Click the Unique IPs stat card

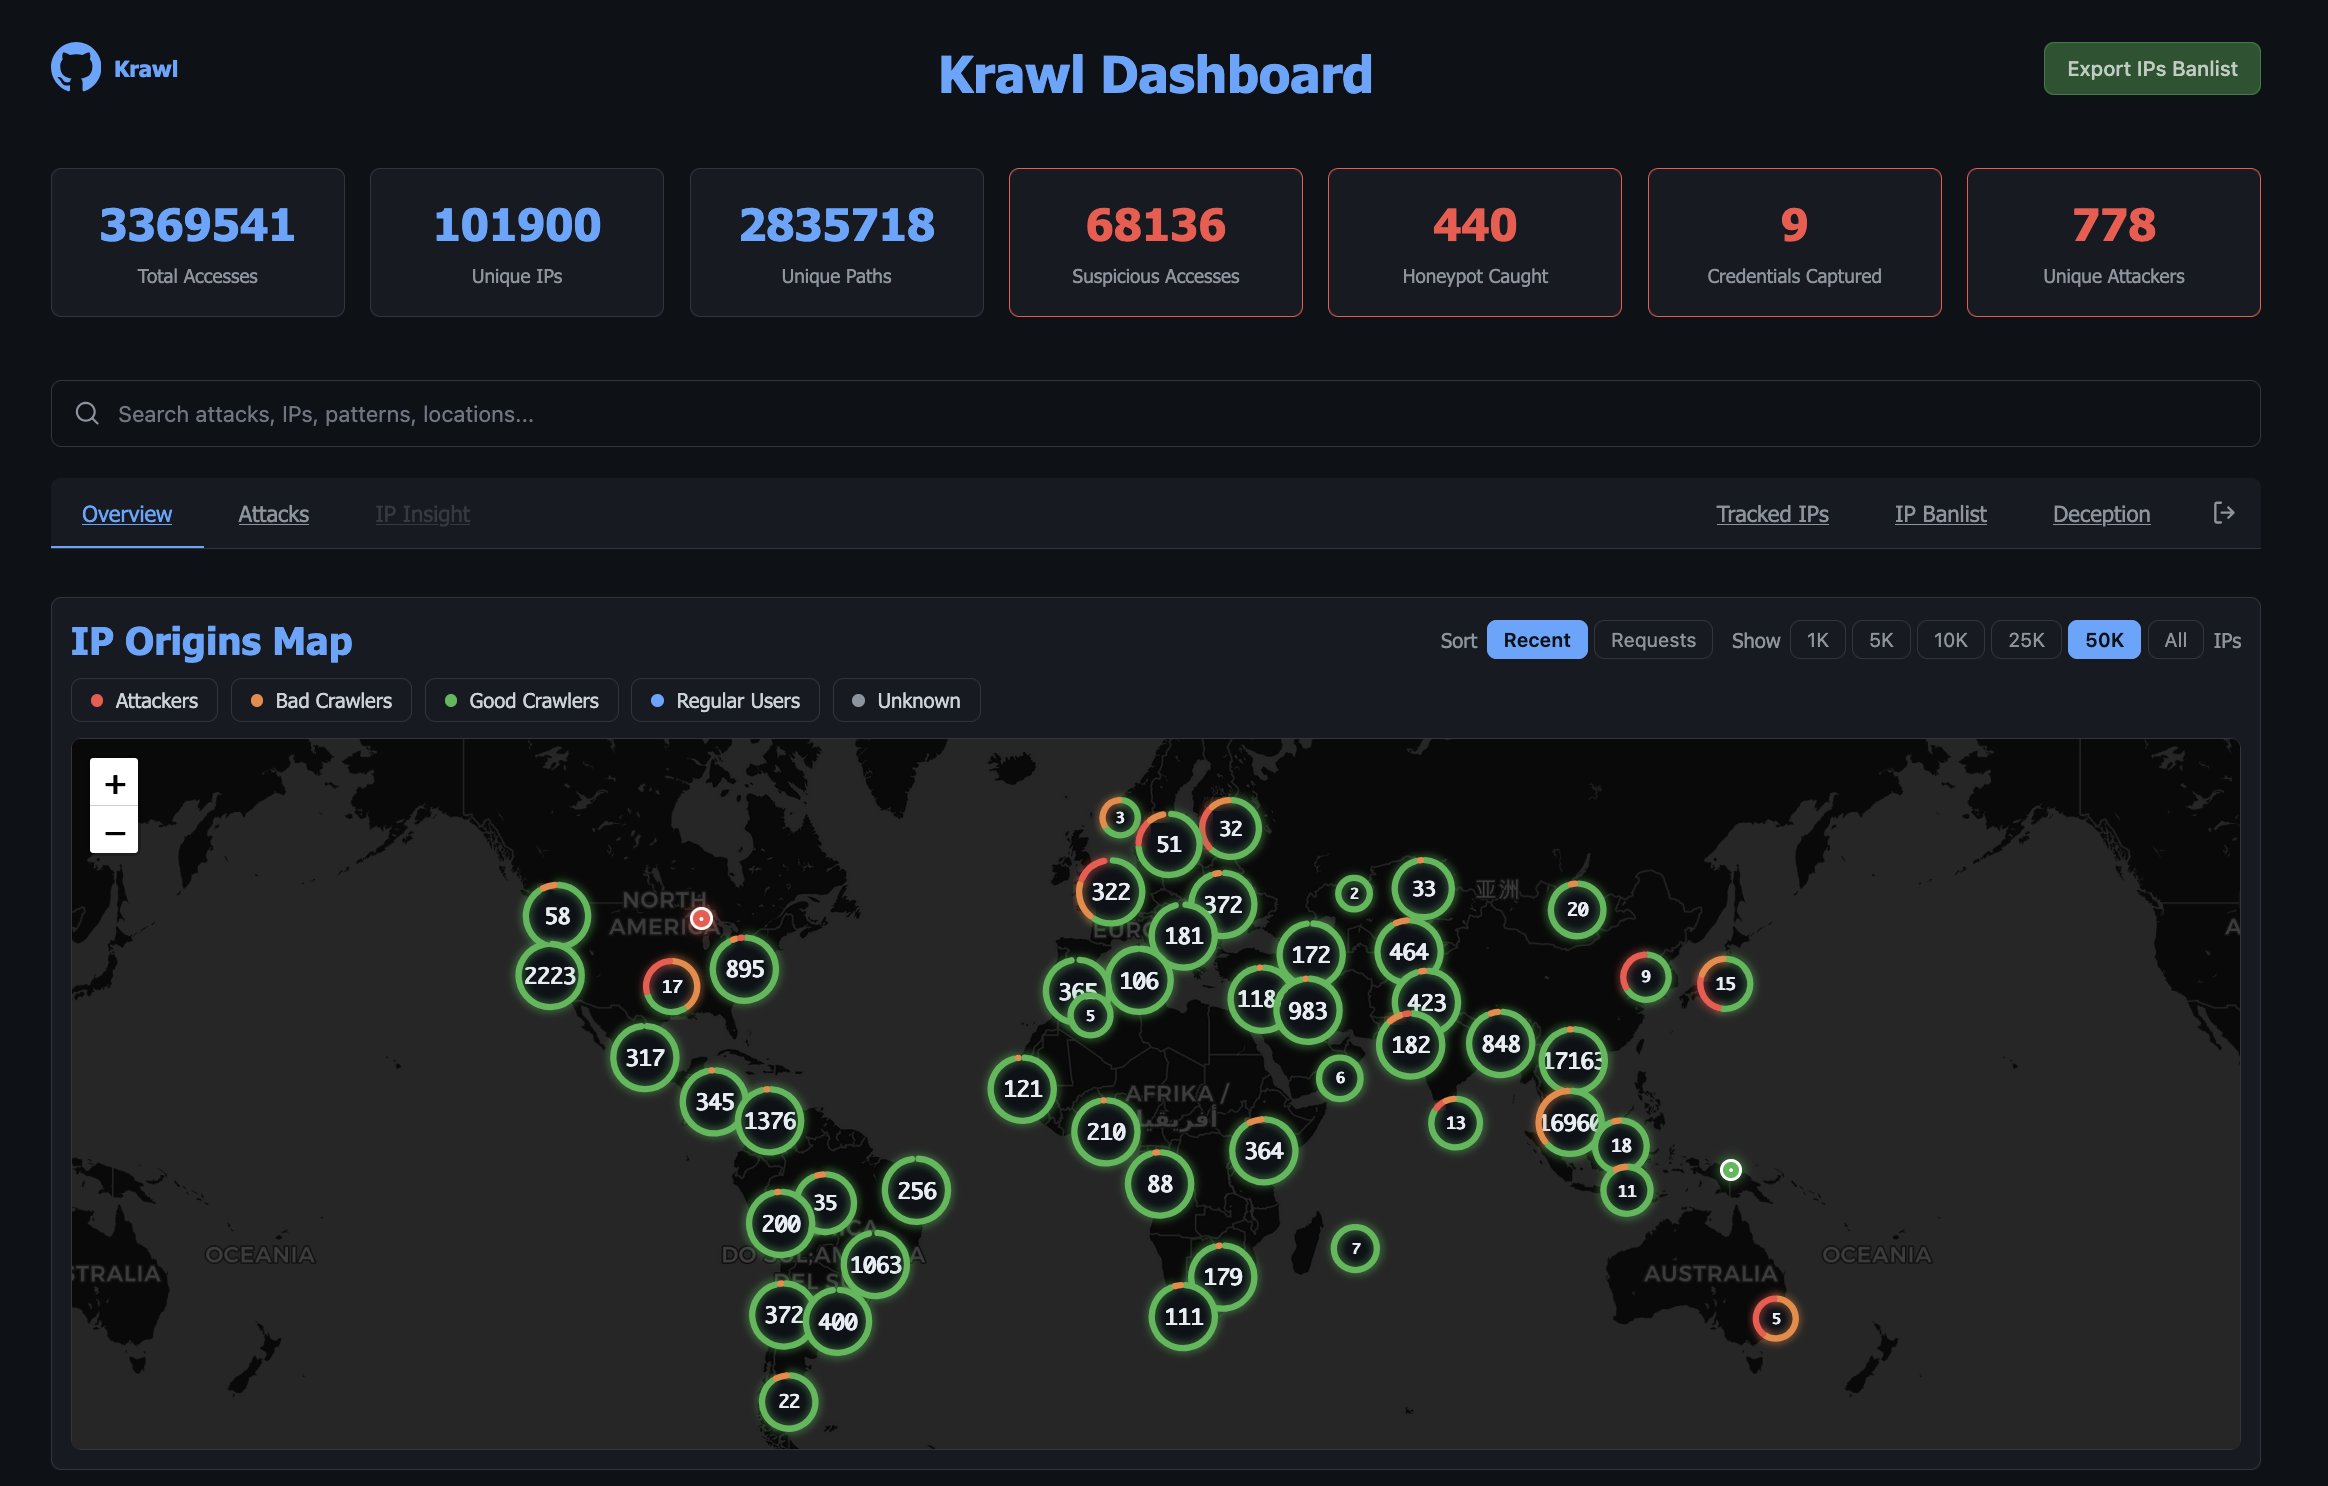point(516,242)
